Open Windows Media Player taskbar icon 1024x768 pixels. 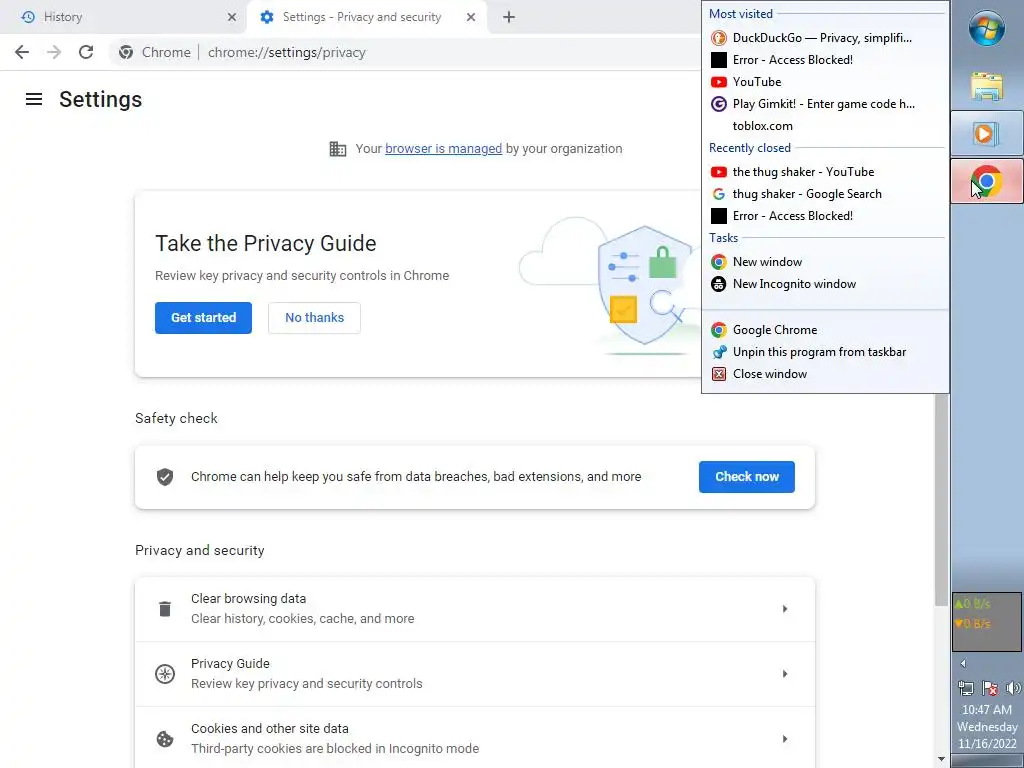coord(987,134)
